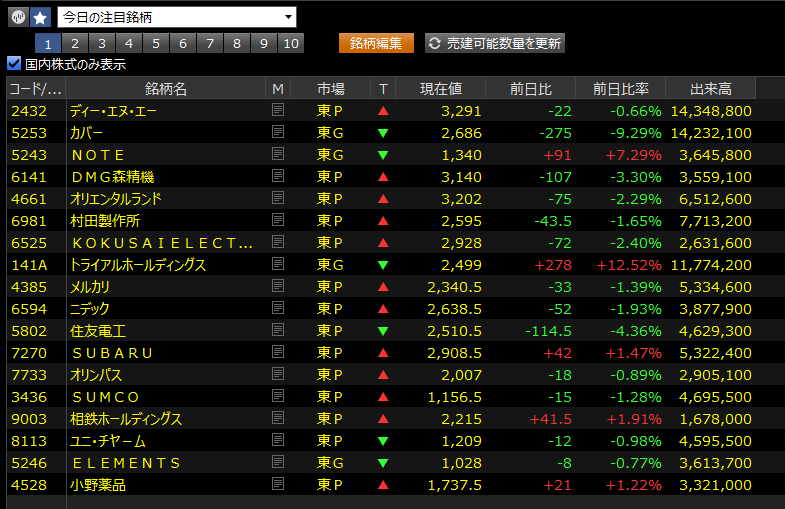Open memo icon for メルカリ
This screenshot has height=509, width=785.
[278, 286]
